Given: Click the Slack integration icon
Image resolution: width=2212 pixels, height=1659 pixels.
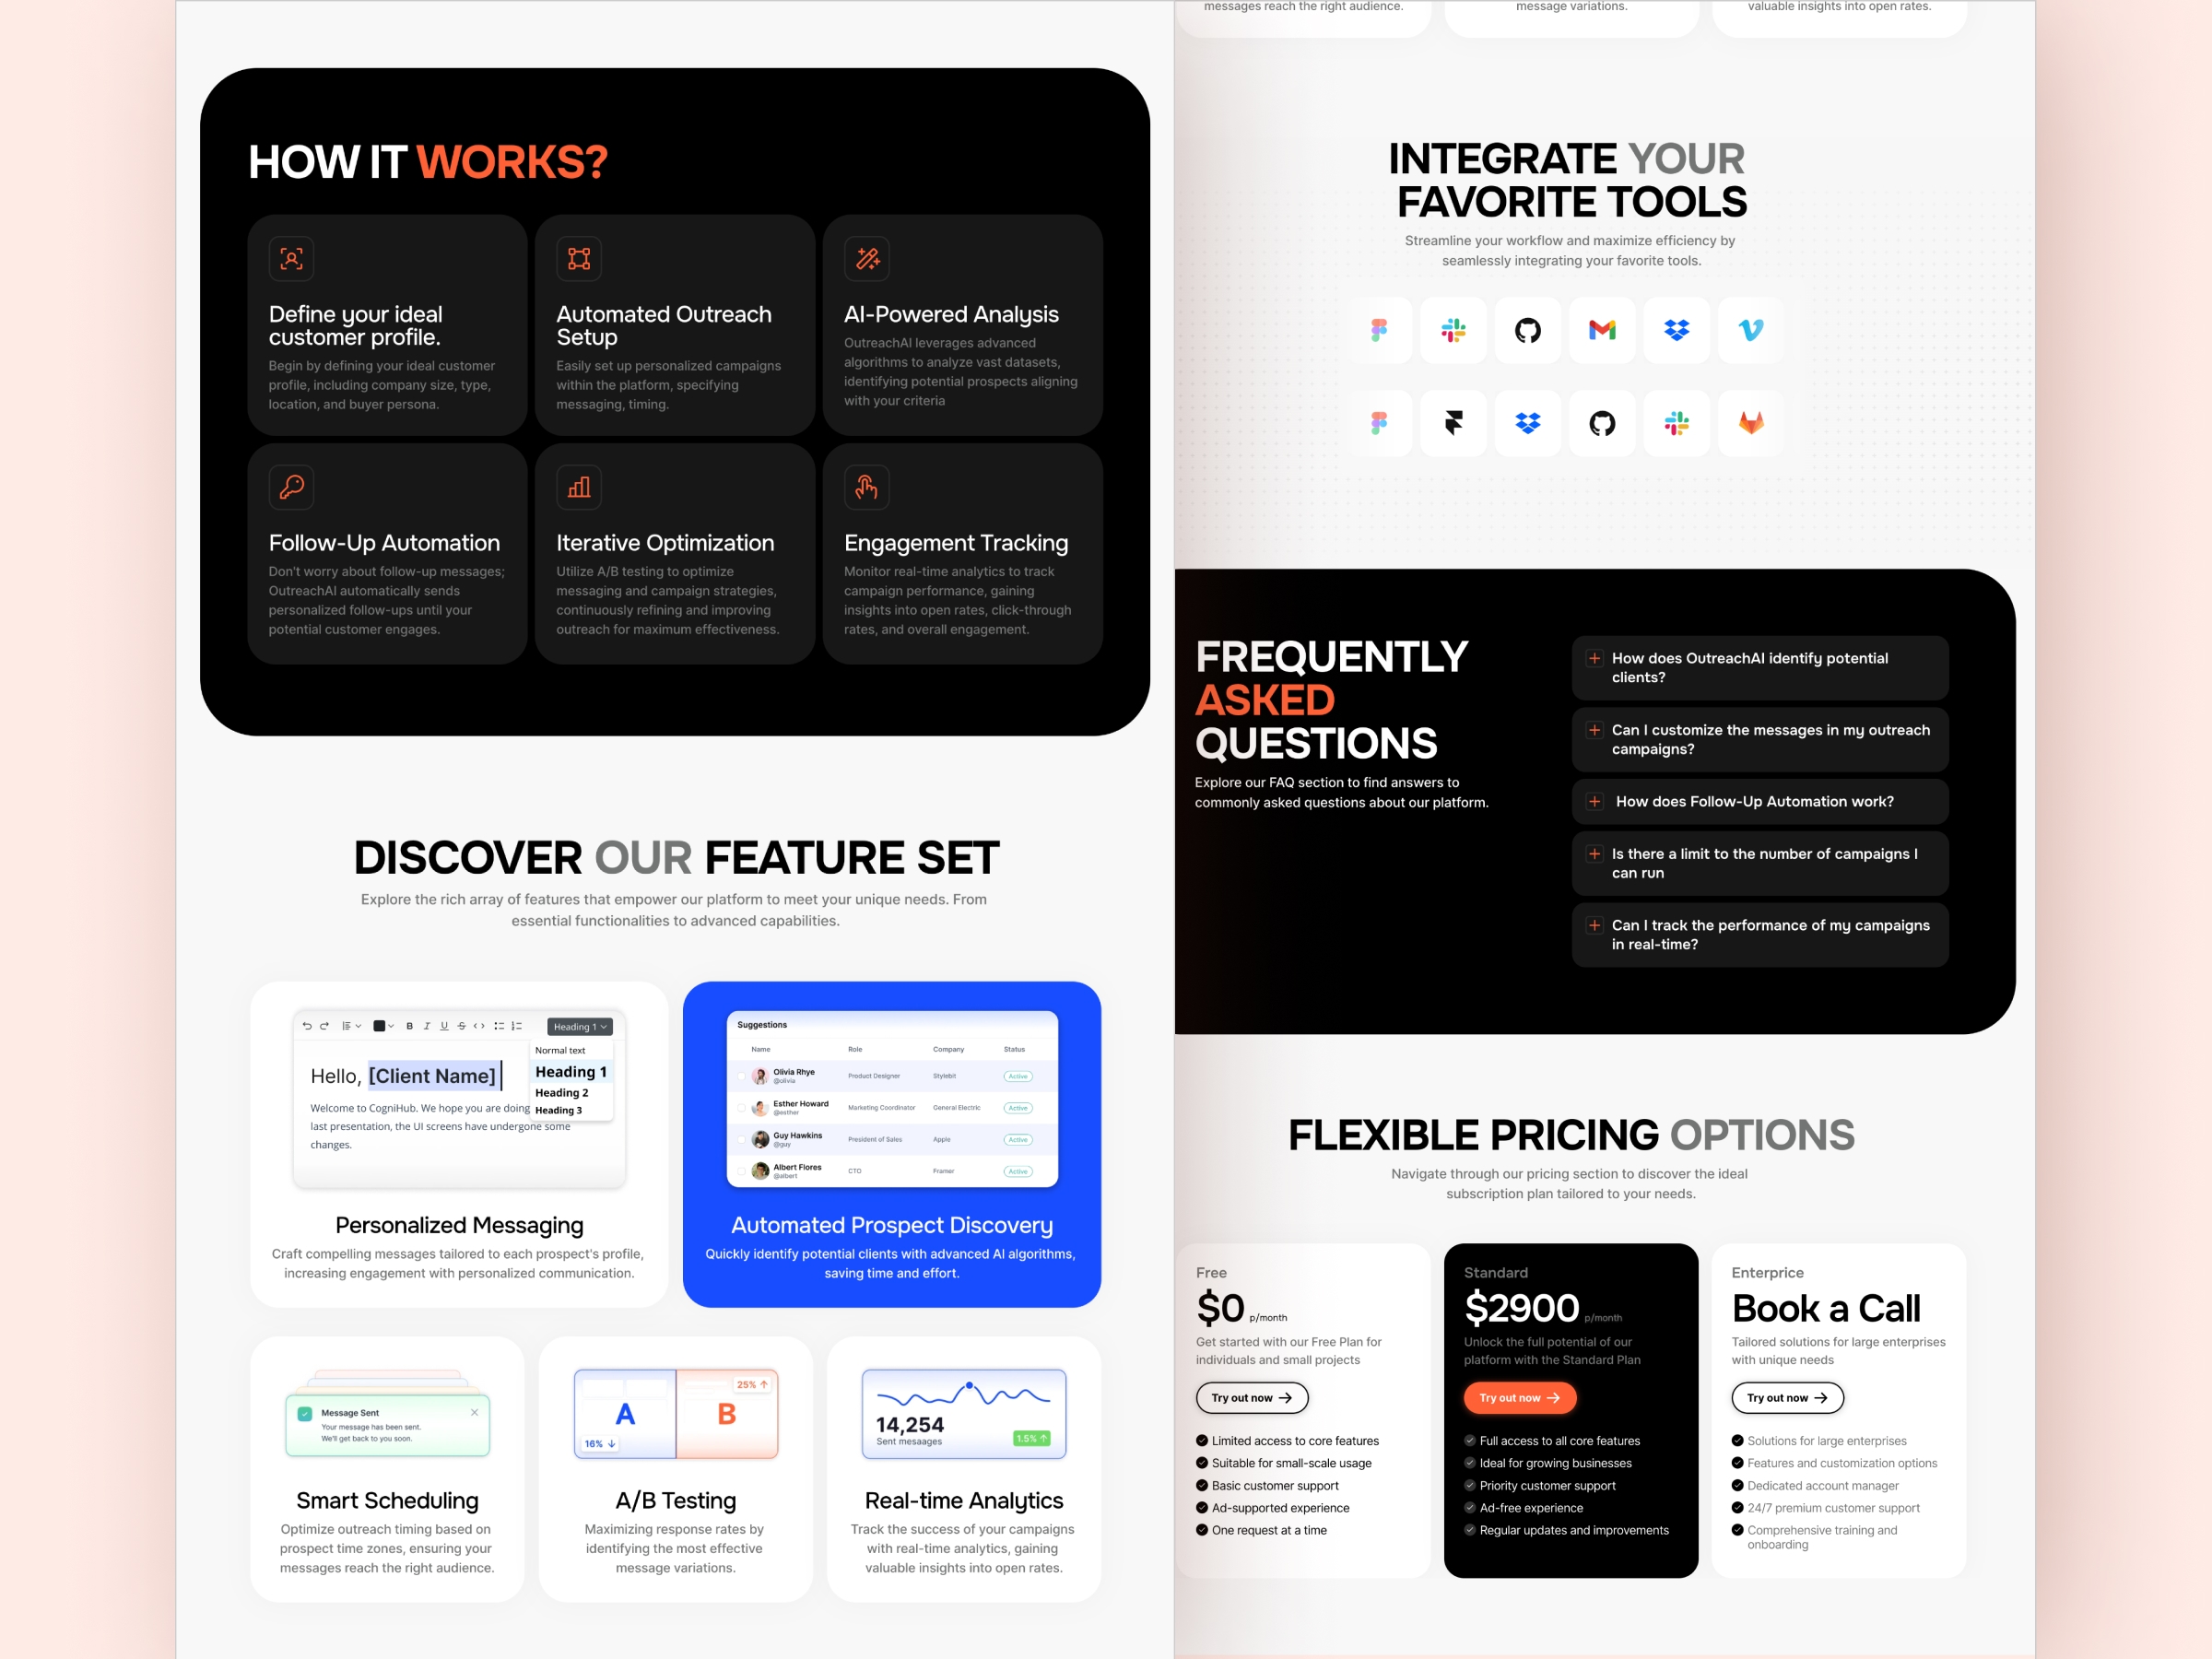Looking at the screenshot, I should (1453, 329).
